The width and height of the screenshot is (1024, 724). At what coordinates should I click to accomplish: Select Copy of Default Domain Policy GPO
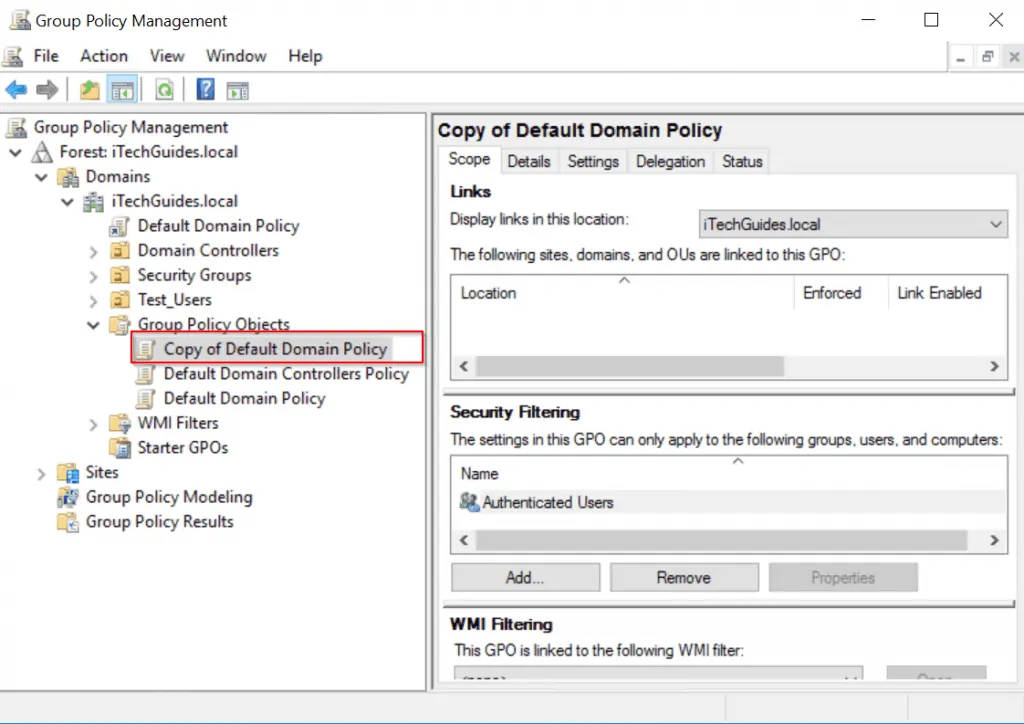(x=276, y=349)
